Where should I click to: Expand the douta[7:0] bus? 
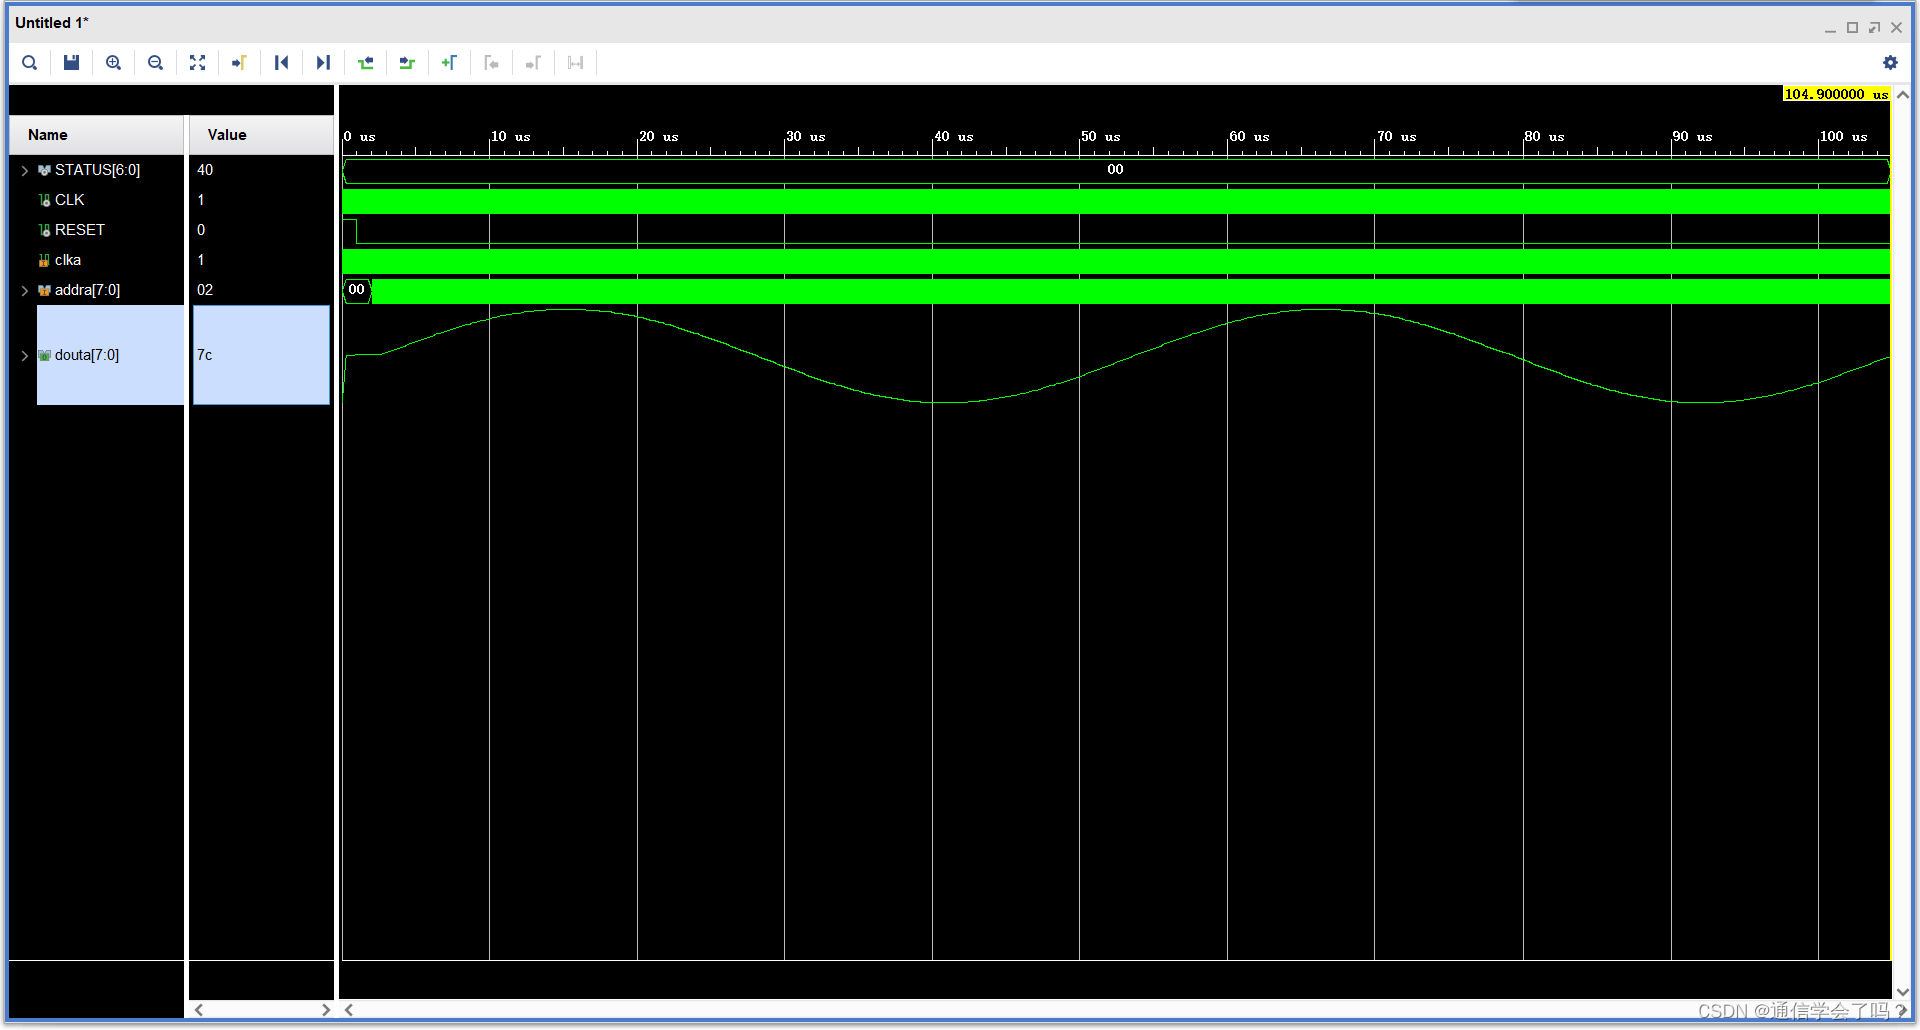(25, 356)
